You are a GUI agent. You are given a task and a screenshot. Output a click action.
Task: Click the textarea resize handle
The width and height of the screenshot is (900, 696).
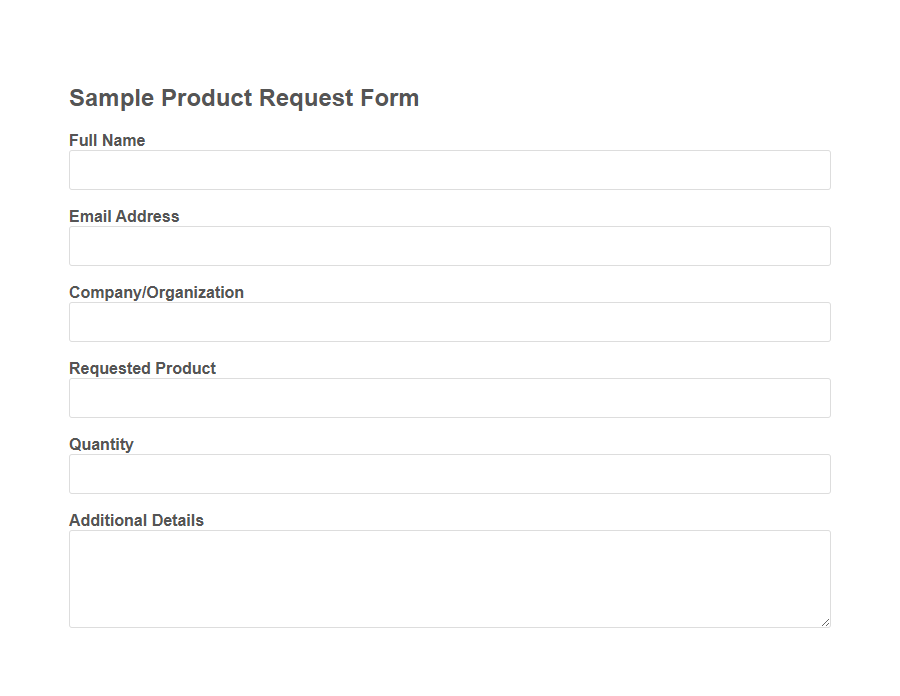pos(826,622)
